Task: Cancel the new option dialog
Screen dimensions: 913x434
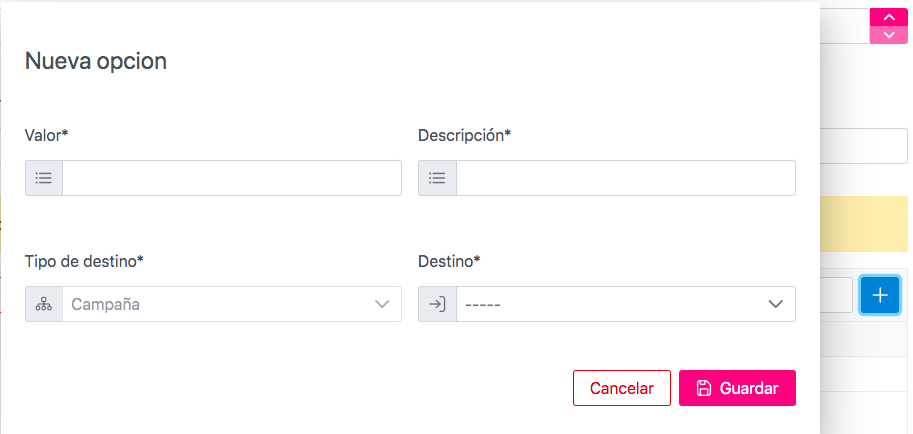Action: pos(622,388)
